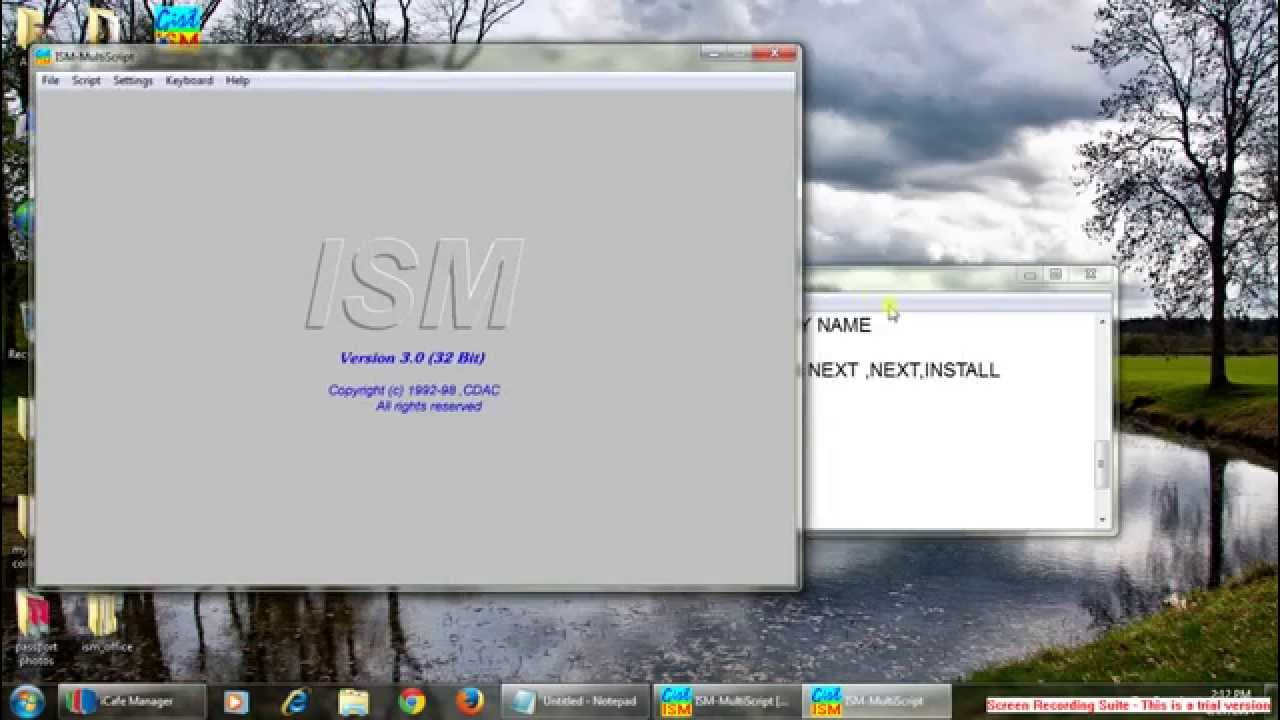The width and height of the screenshot is (1280, 720).
Task: Minimize the ISM-MultiScript window
Action: (x=714, y=52)
